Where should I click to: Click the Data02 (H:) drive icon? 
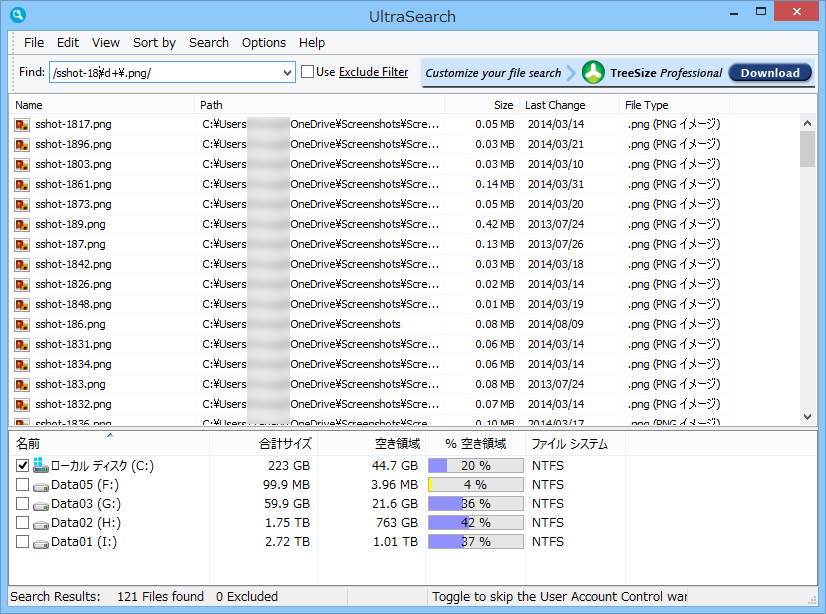(41, 524)
